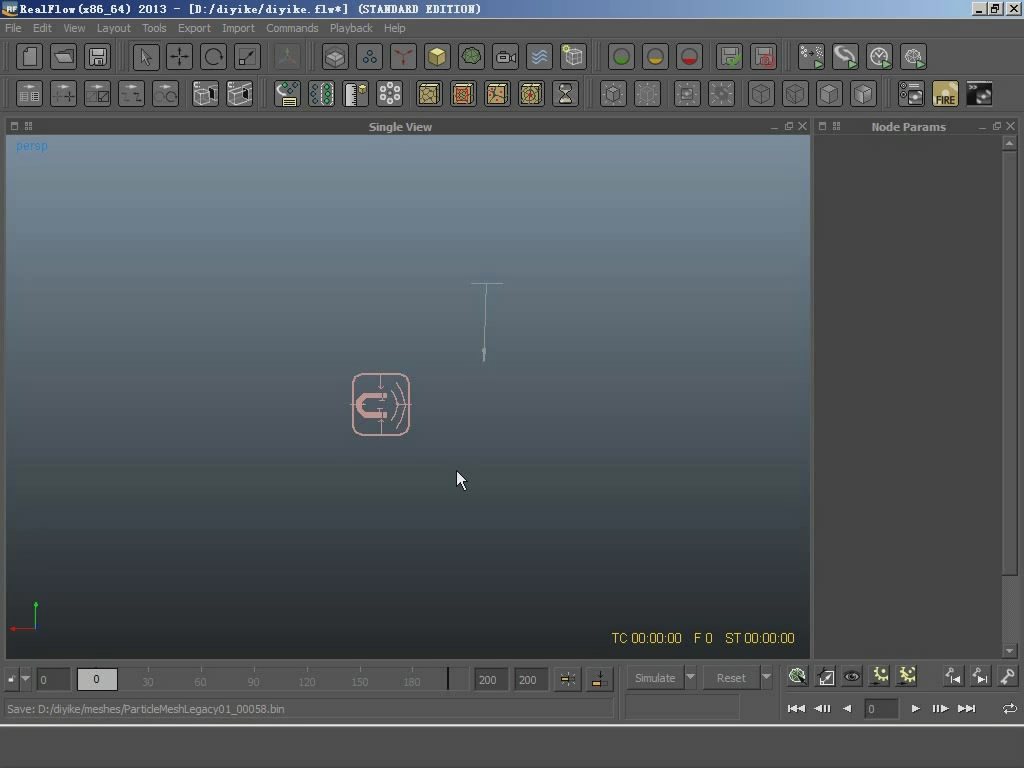Activate the Scale tool

tap(248, 57)
